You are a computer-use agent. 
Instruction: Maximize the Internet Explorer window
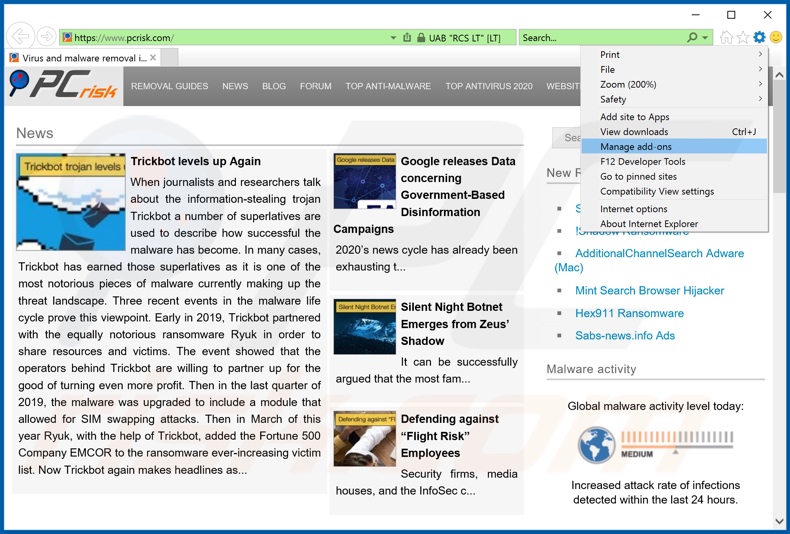[x=731, y=15]
